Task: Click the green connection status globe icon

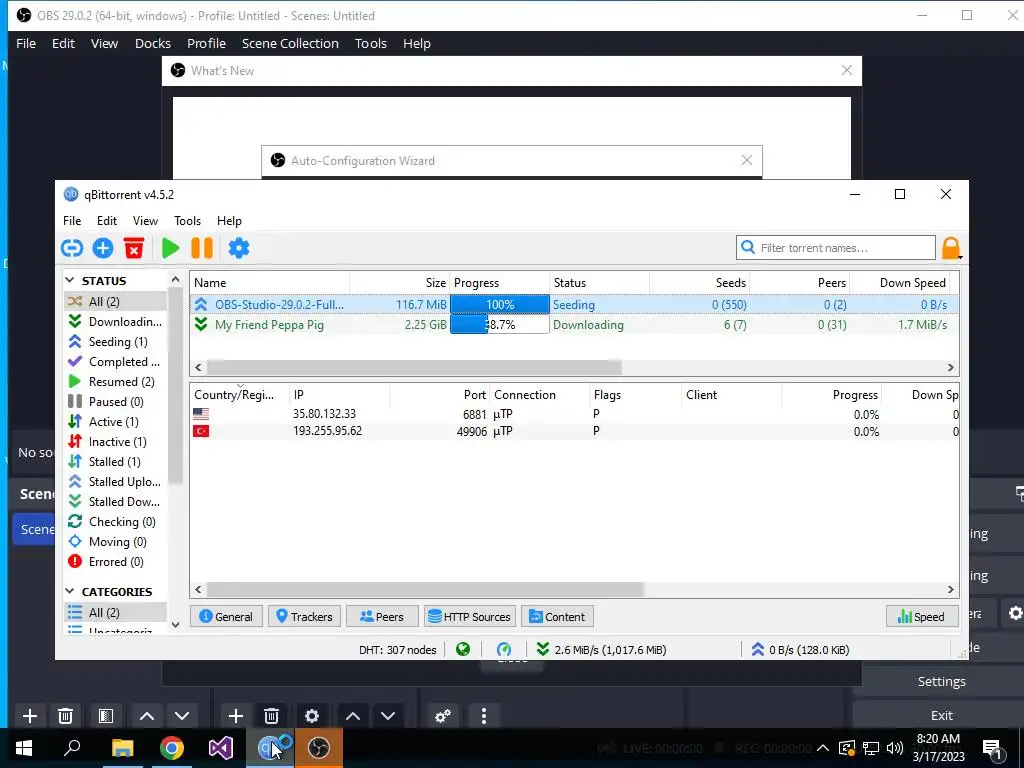Action: tap(463, 649)
